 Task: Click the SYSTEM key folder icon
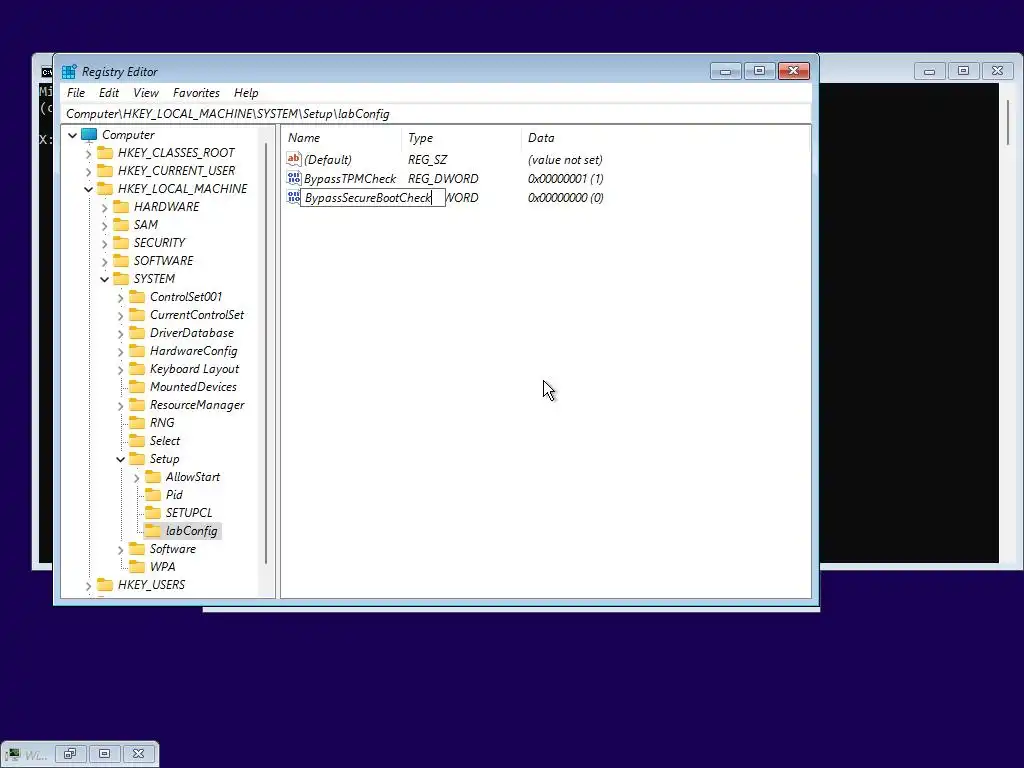click(x=121, y=279)
